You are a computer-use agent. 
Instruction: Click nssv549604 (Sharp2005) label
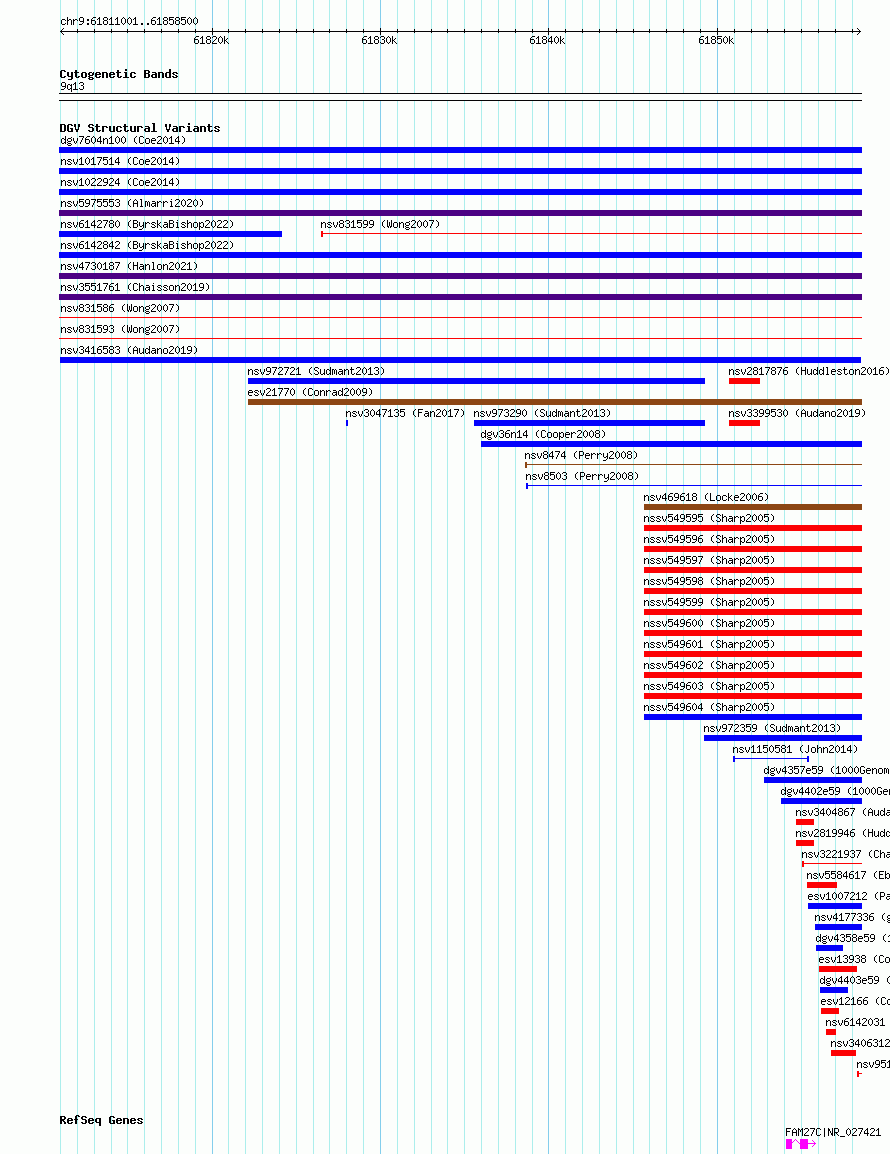click(709, 707)
